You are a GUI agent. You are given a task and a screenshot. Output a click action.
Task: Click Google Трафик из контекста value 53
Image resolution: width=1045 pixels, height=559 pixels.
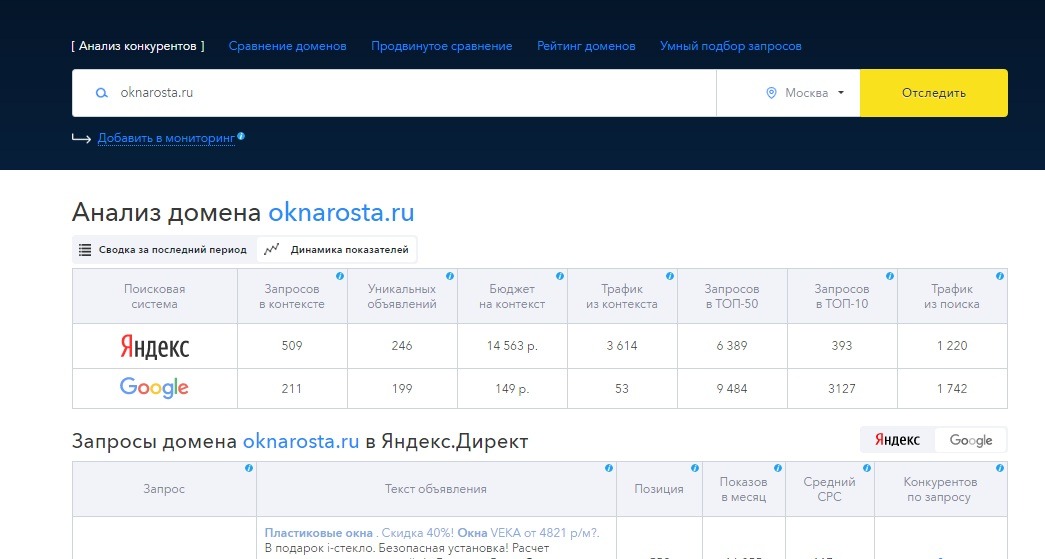pos(622,388)
